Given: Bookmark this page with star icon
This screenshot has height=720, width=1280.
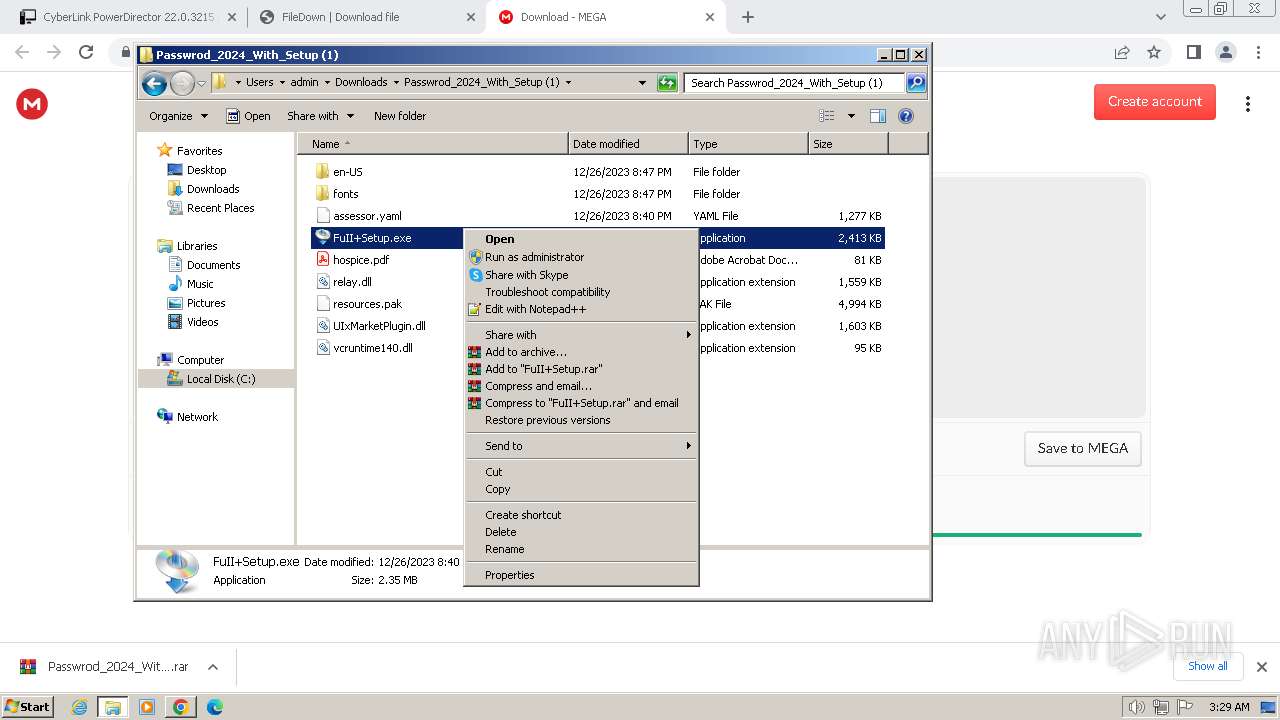Looking at the screenshot, I should (1154, 52).
